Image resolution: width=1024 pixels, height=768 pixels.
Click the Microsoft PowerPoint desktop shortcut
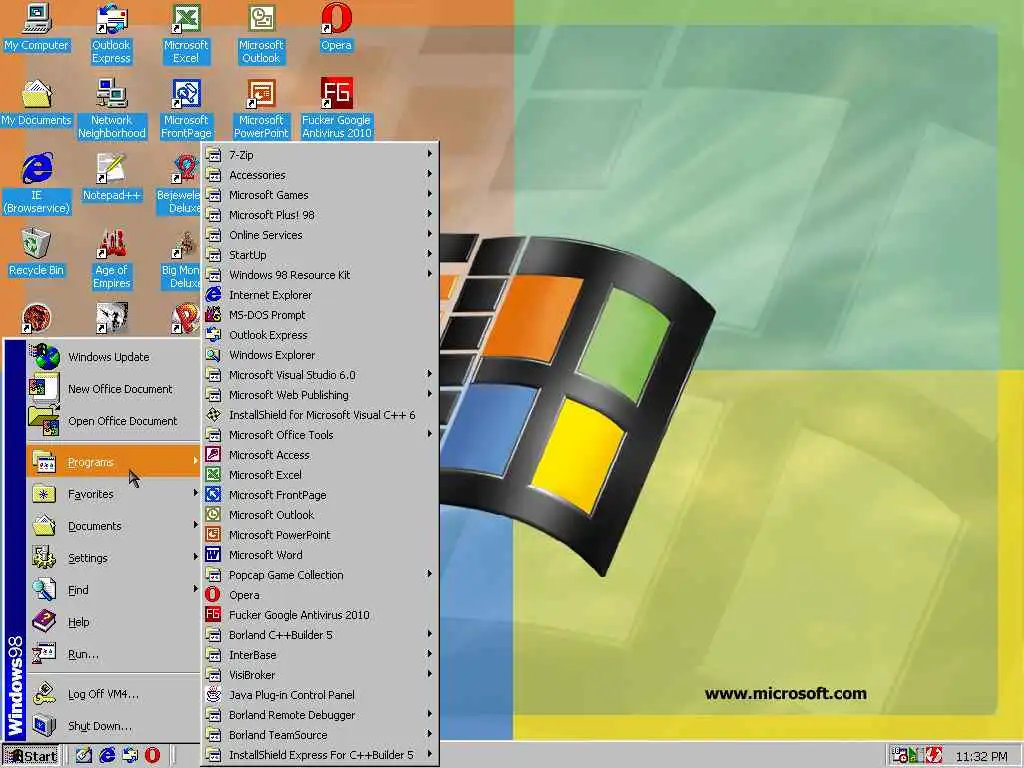pyautogui.click(x=261, y=109)
